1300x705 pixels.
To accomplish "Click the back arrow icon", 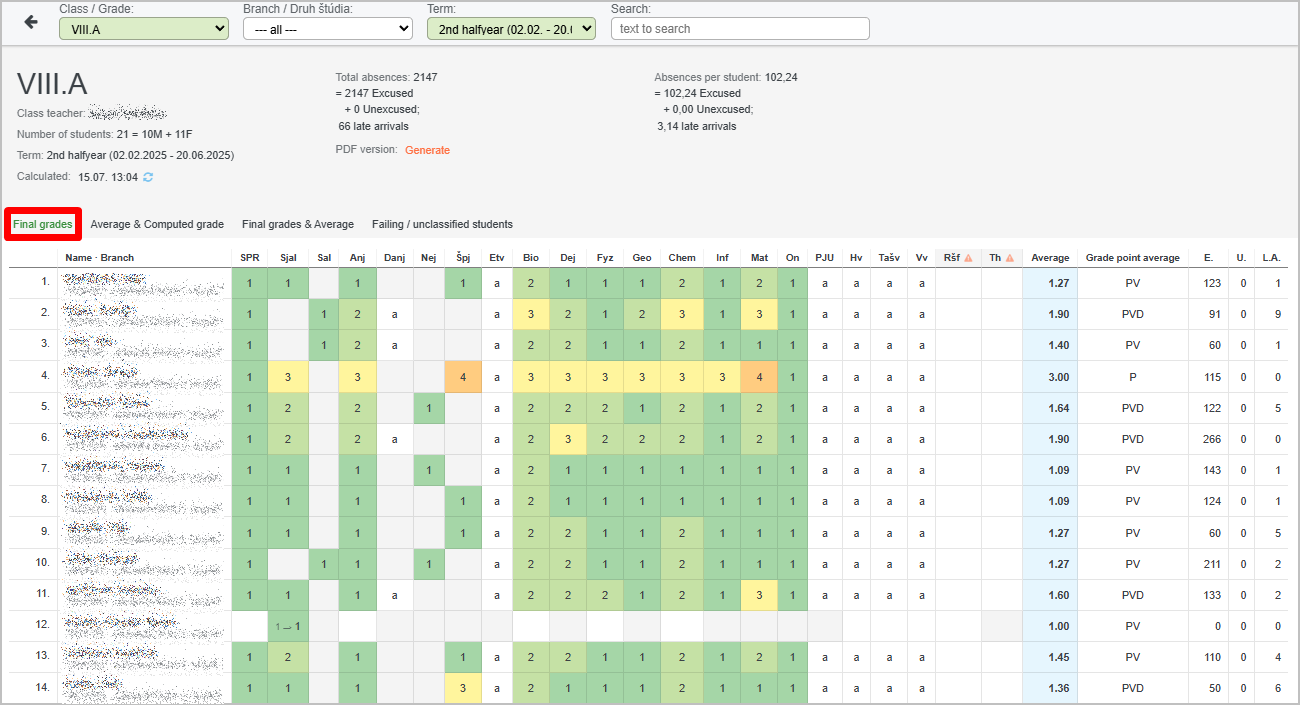I will (31, 22).
